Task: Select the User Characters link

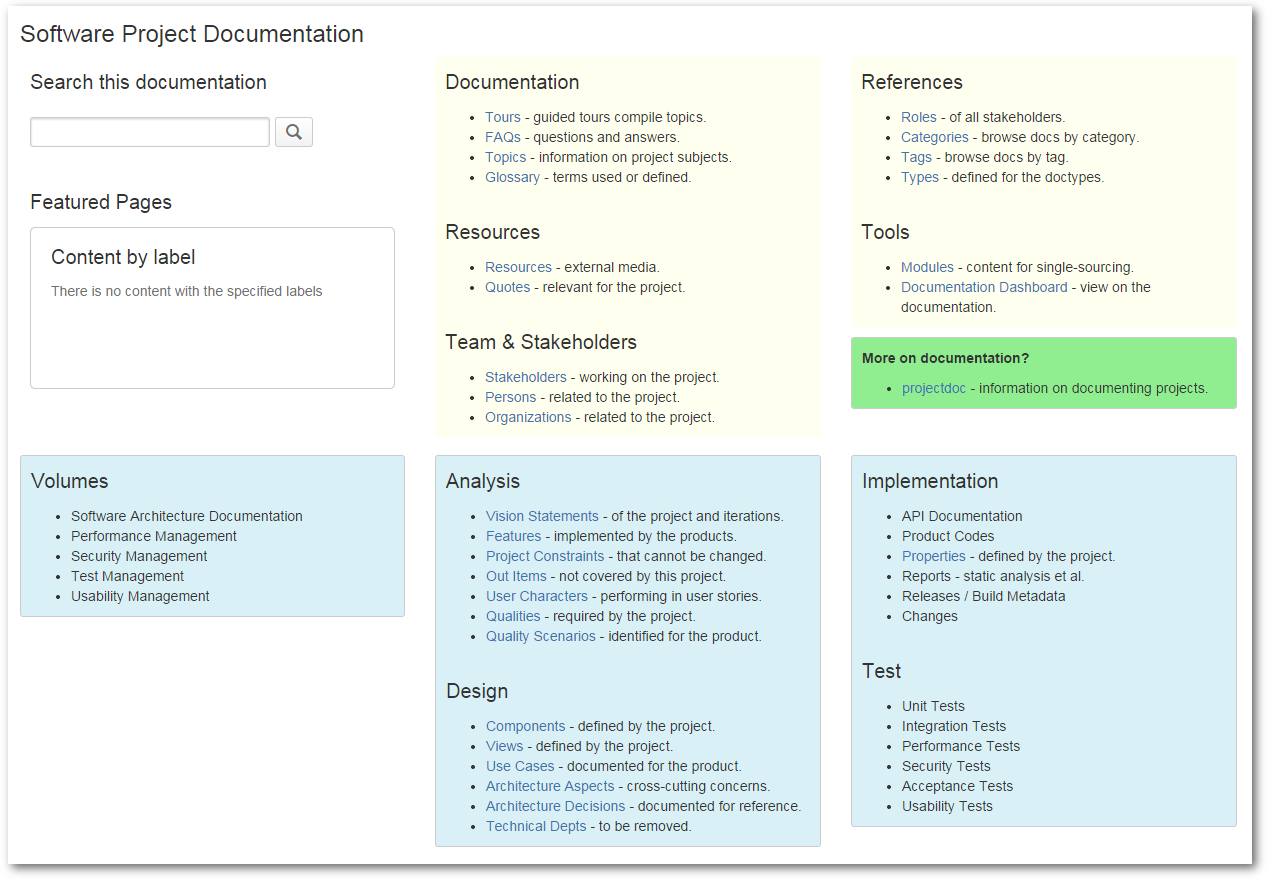Action: point(536,596)
